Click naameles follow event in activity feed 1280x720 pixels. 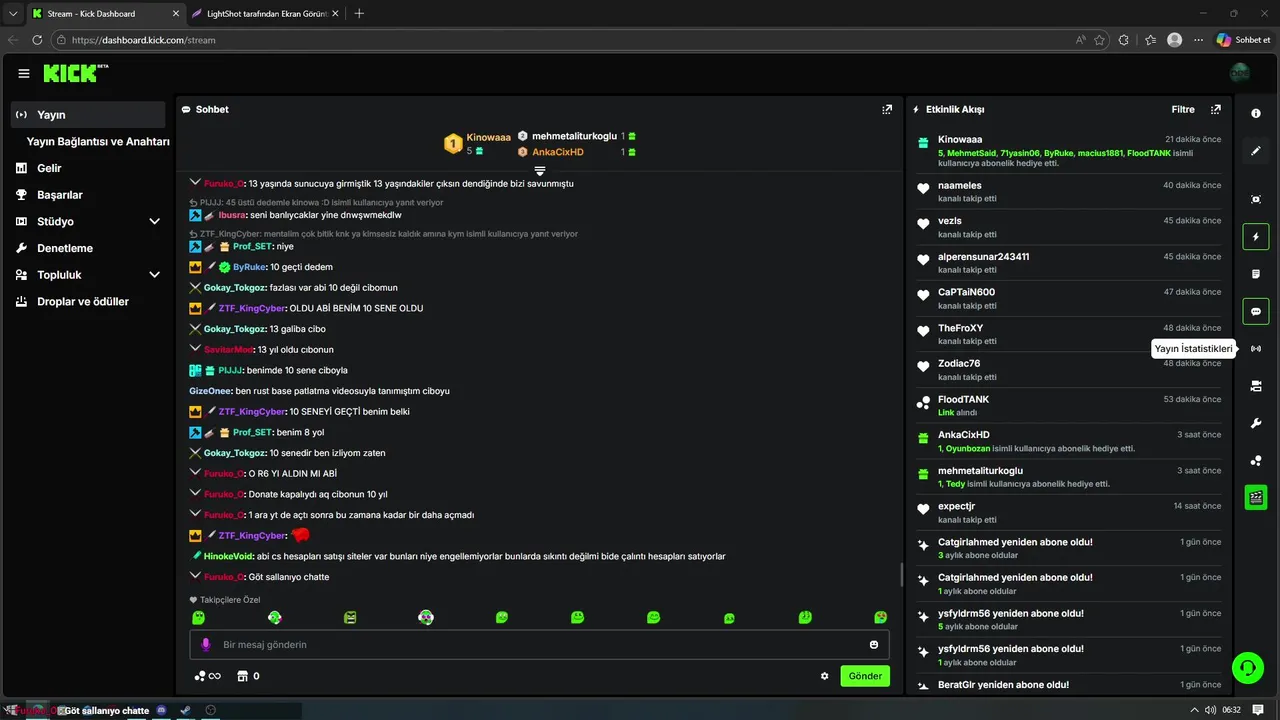[1069, 192]
